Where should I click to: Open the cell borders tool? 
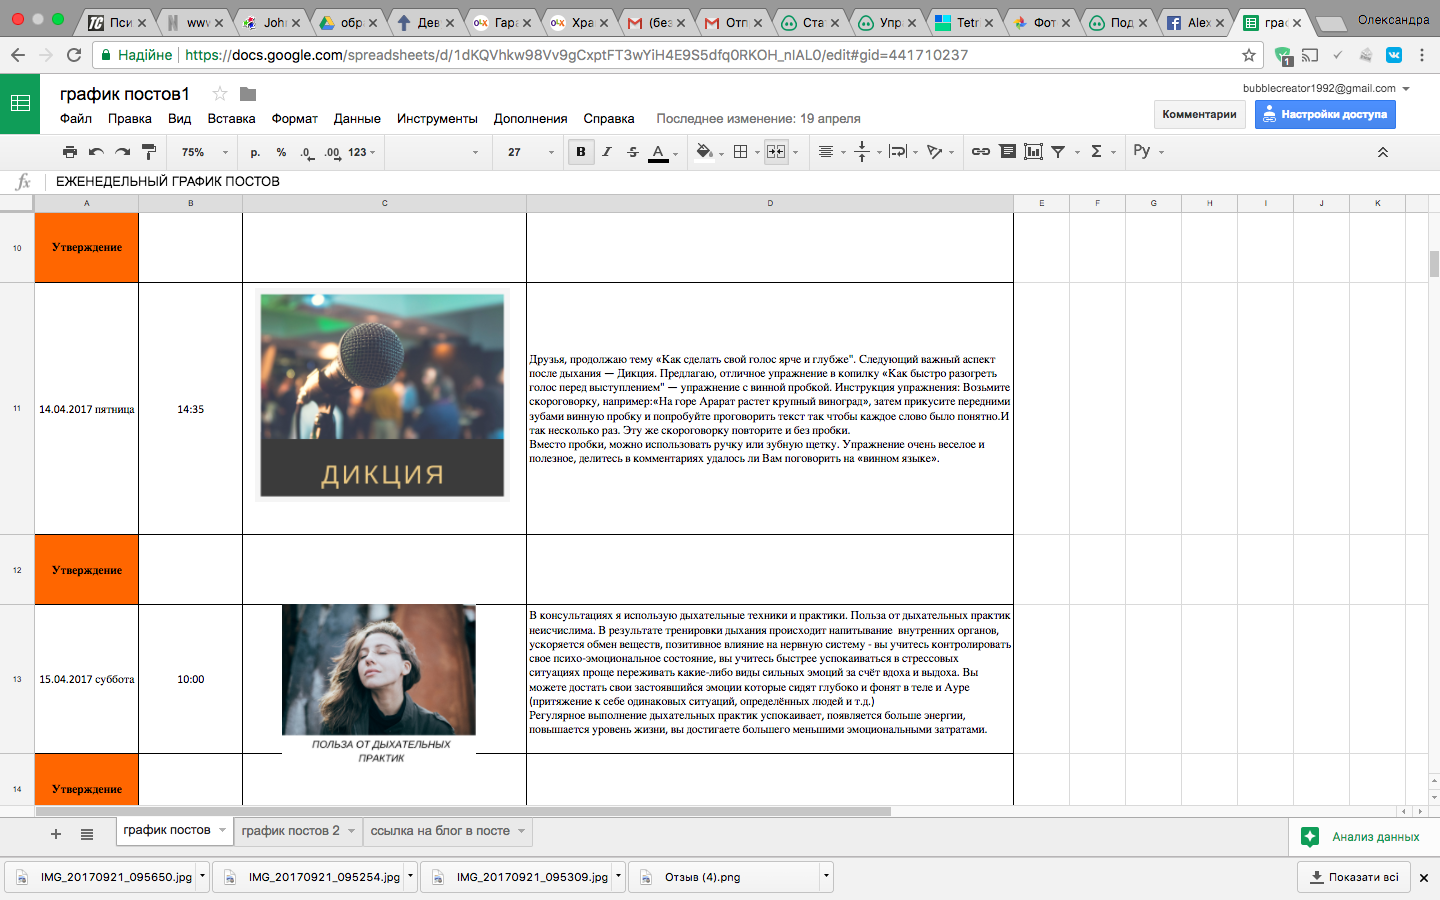point(740,152)
